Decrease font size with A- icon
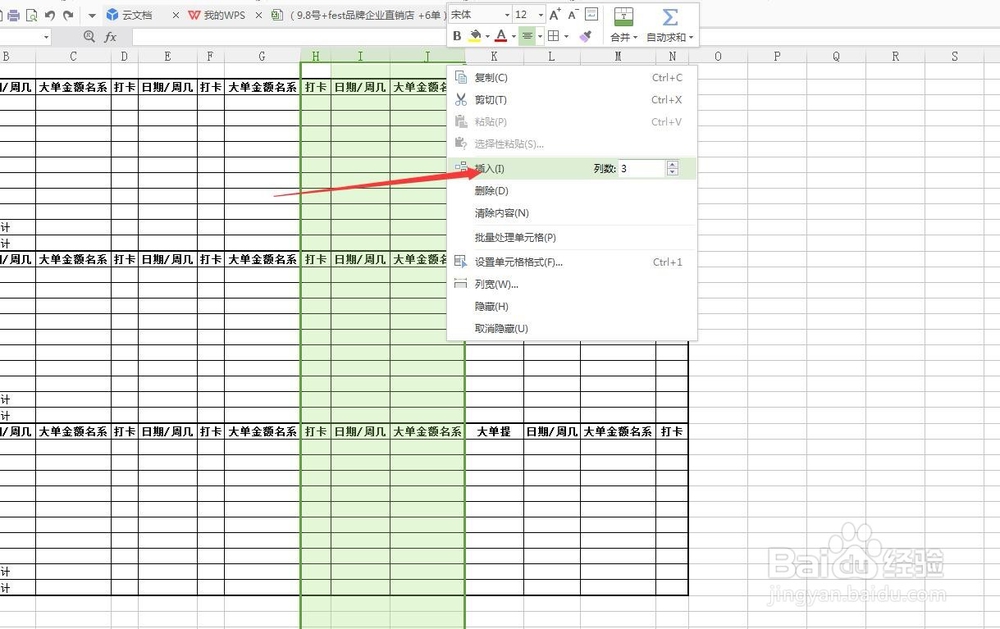This screenshot has width=1000, height=629. [573, 15]
